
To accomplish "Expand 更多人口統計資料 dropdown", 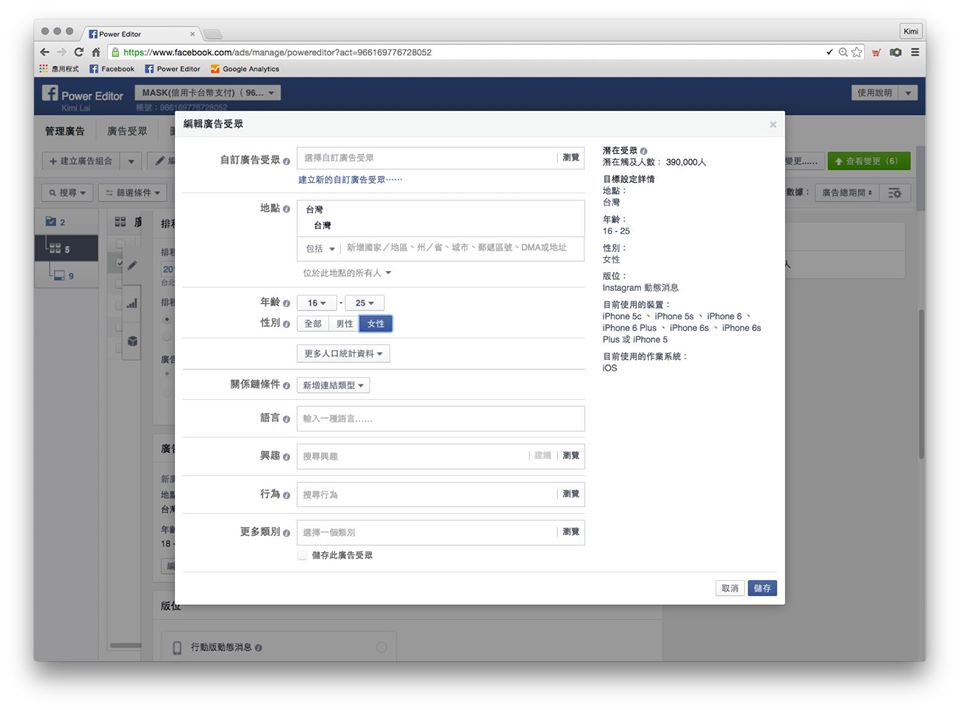I will tap(343, 354).
